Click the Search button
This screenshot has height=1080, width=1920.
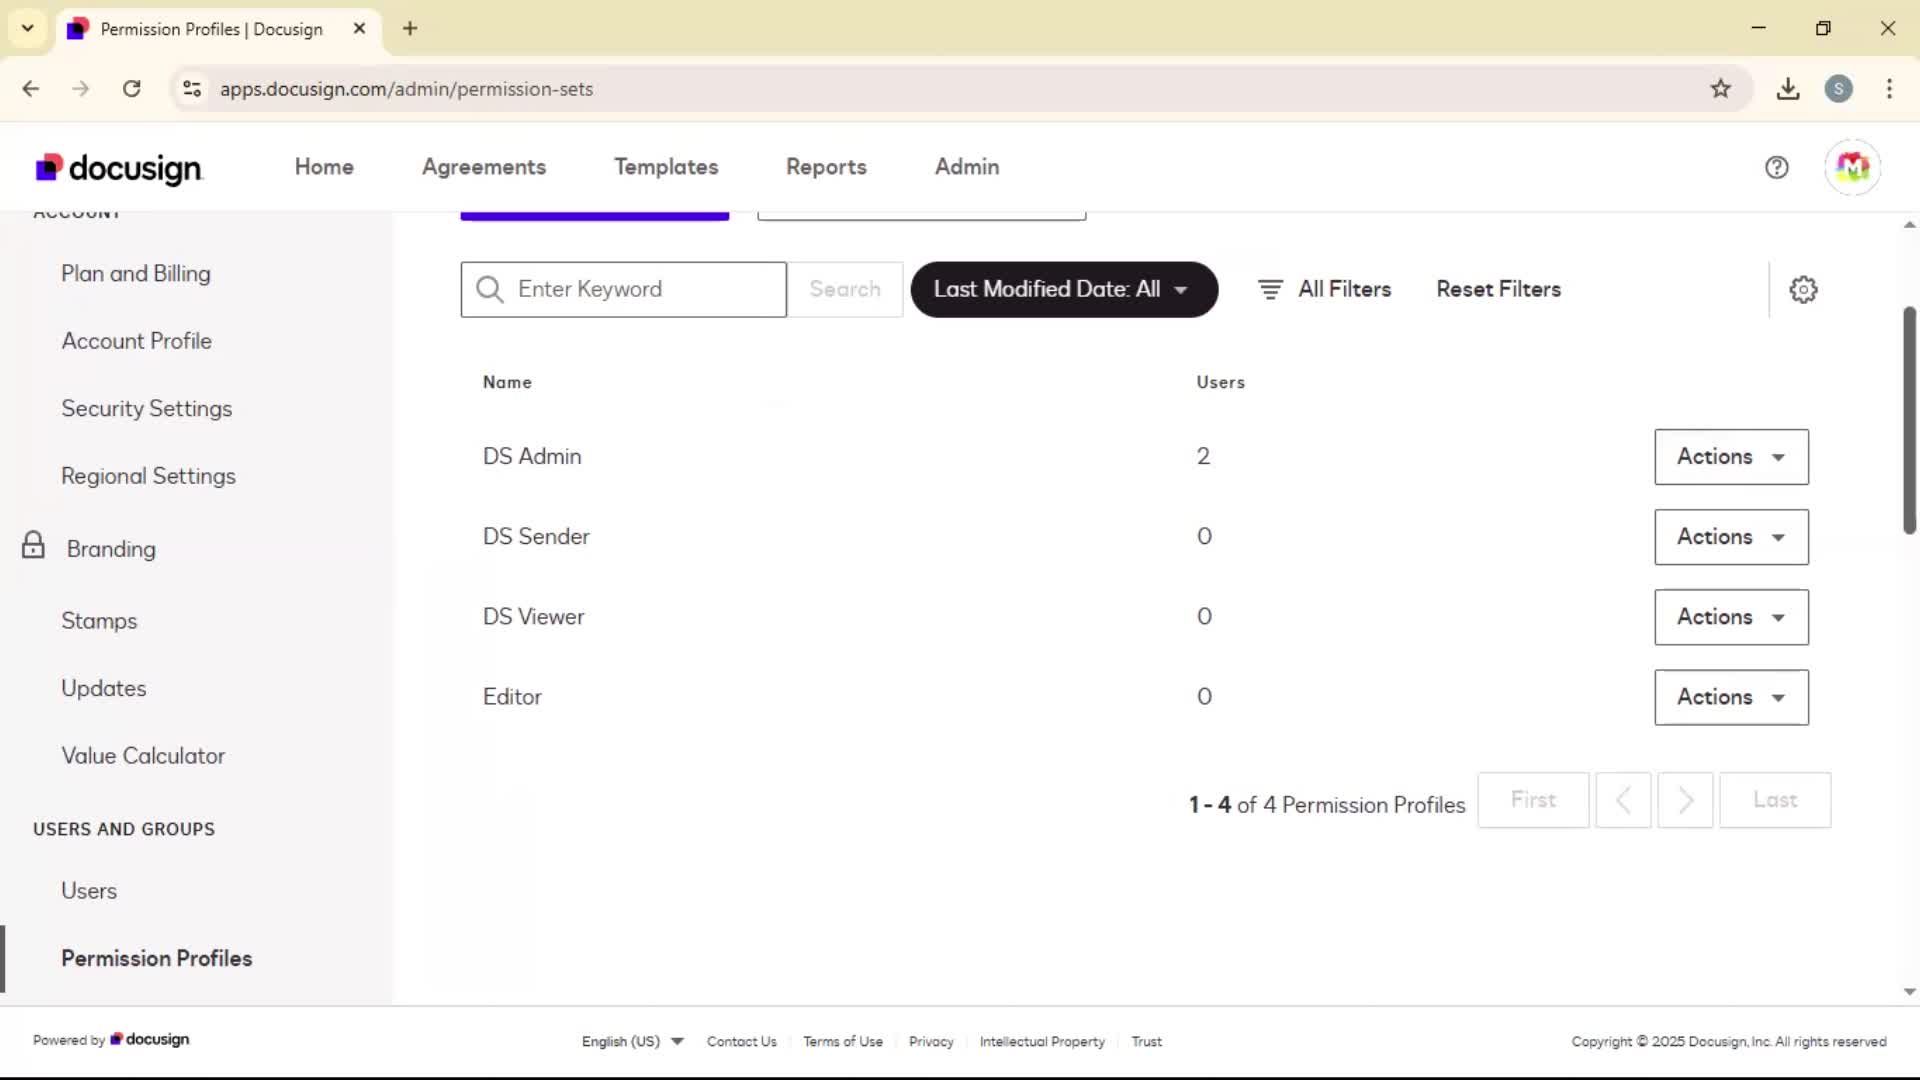(845, 290)
